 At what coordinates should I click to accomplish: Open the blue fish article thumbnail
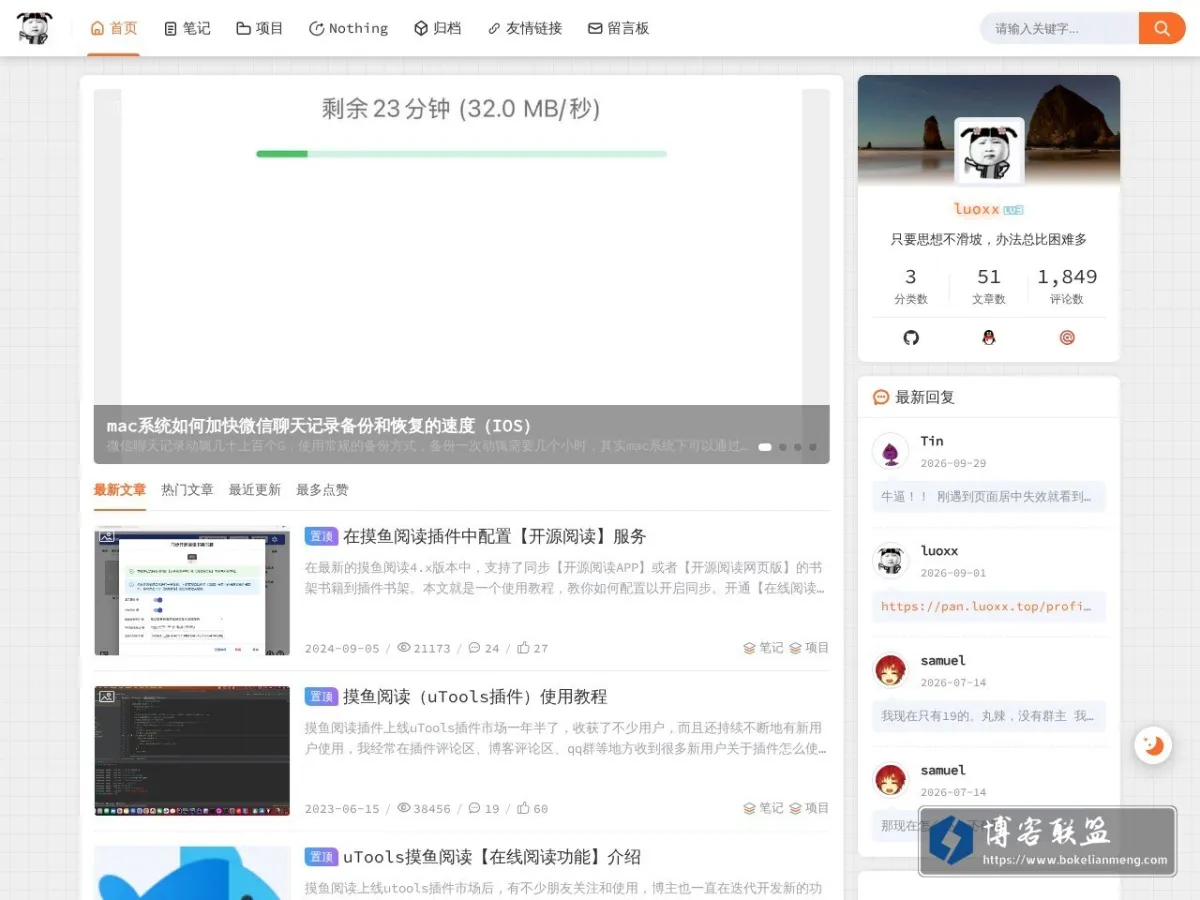[192, 873]
